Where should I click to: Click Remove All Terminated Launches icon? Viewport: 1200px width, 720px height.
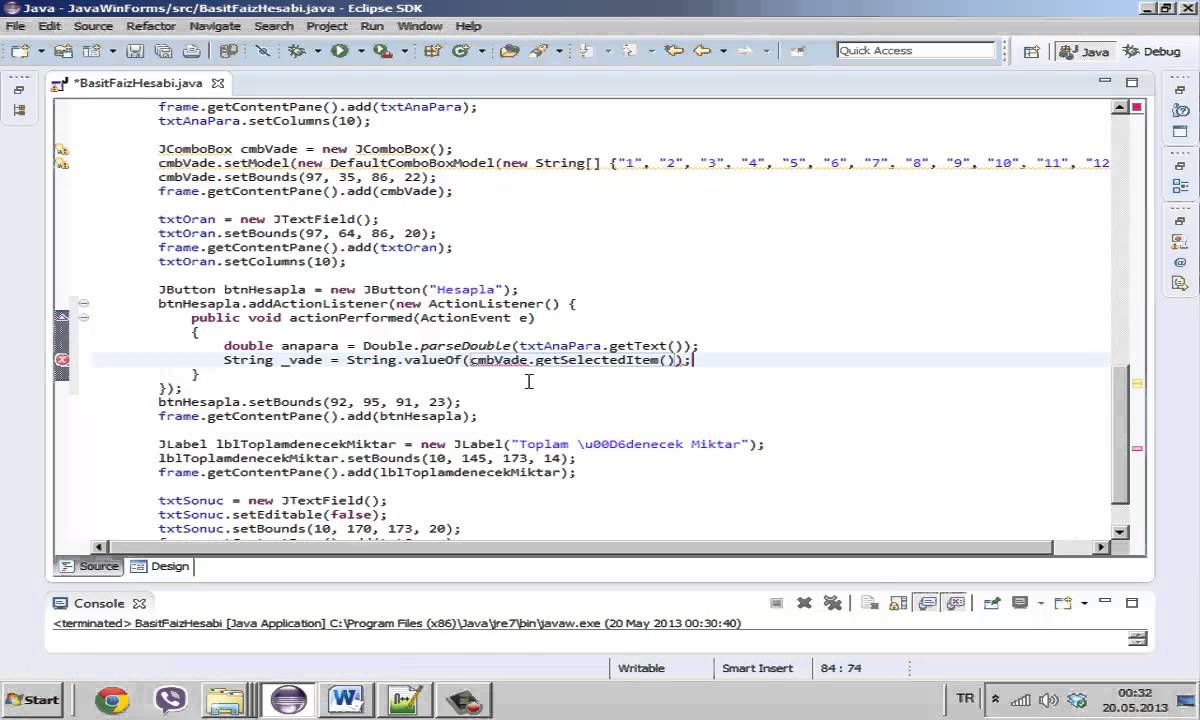pos(832,603)
